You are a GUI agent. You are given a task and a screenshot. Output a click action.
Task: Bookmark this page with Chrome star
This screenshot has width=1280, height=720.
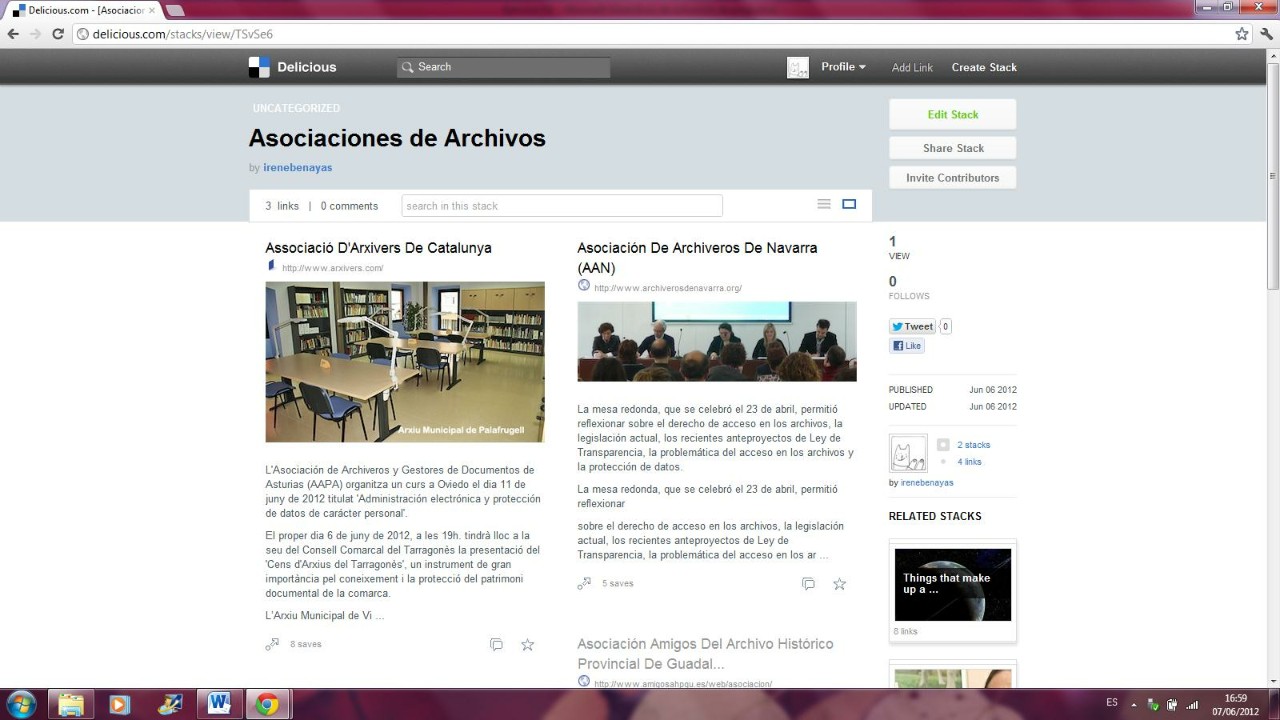coord(1241,34)
